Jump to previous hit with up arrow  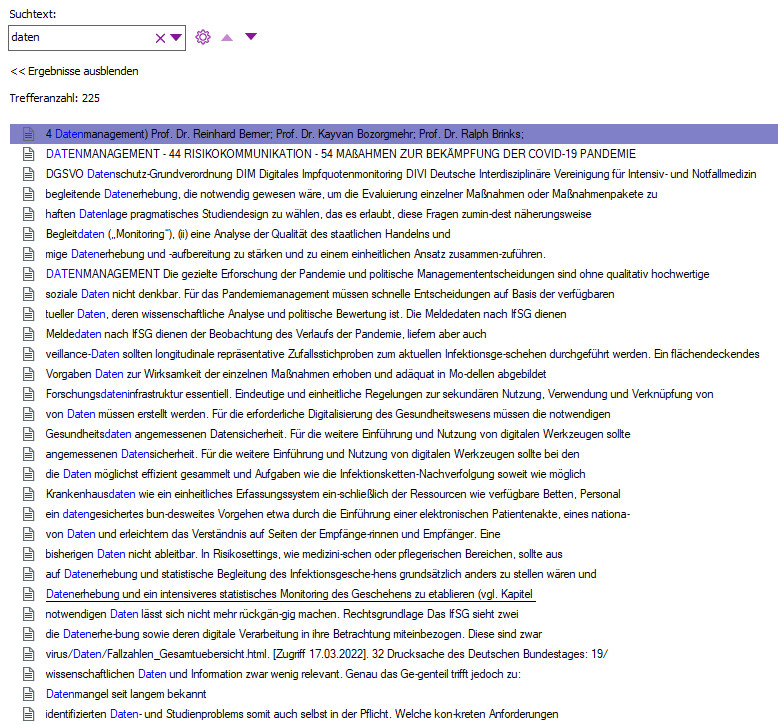pyautogui.click(x=227, y=37)
